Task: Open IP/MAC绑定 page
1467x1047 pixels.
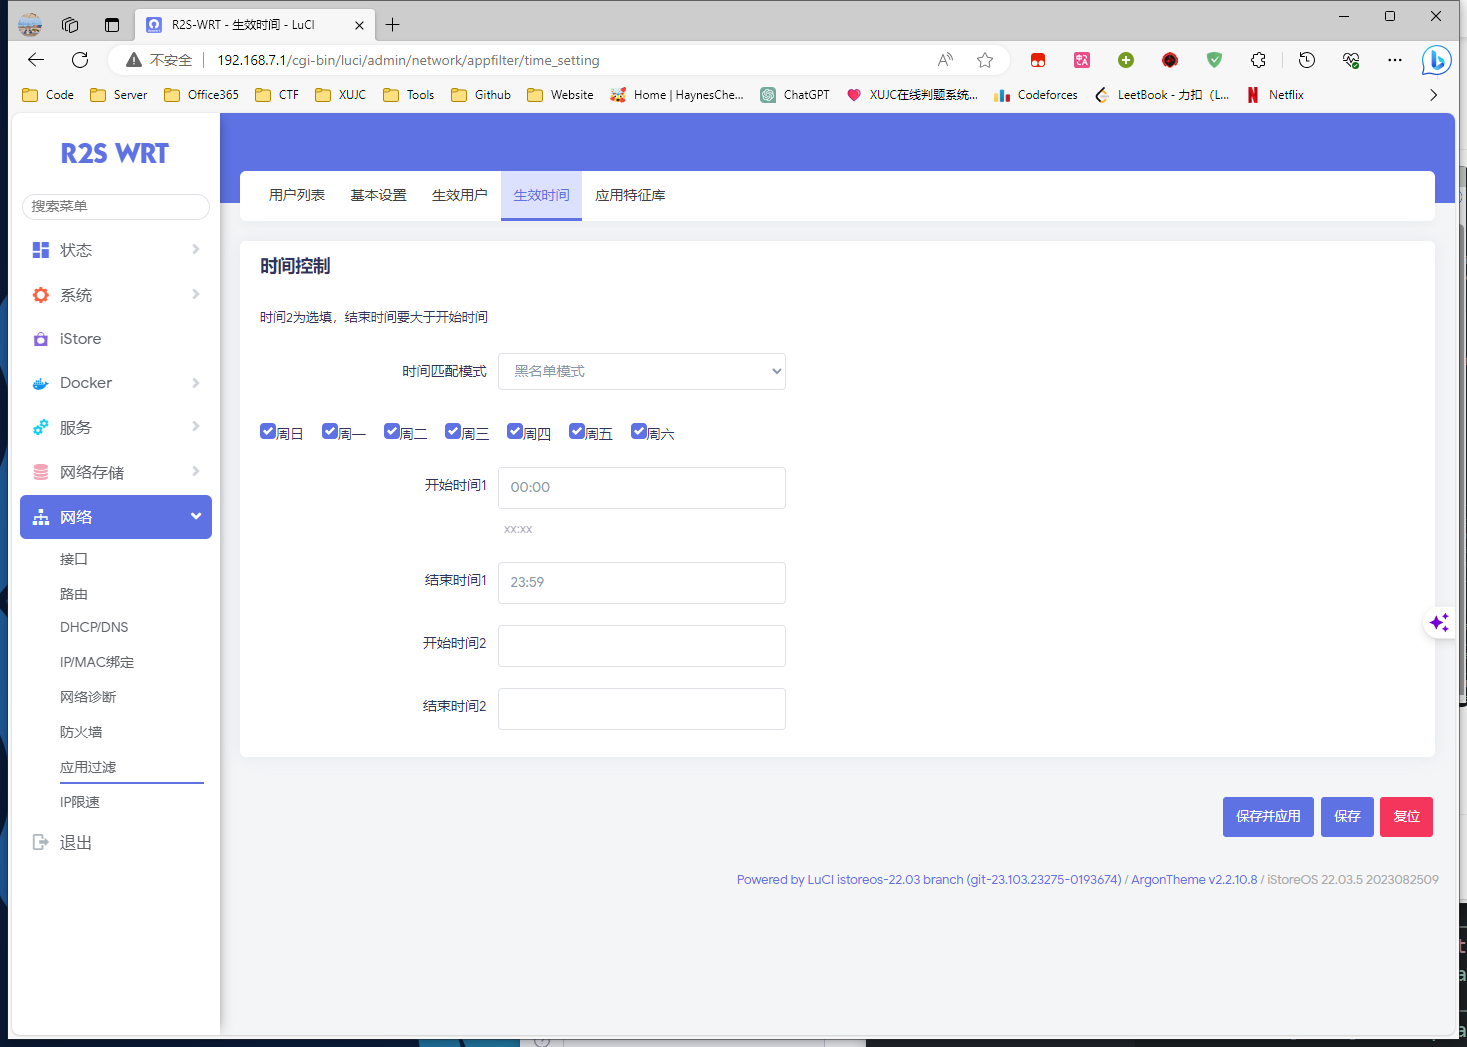Action: [x=97, y=662]
